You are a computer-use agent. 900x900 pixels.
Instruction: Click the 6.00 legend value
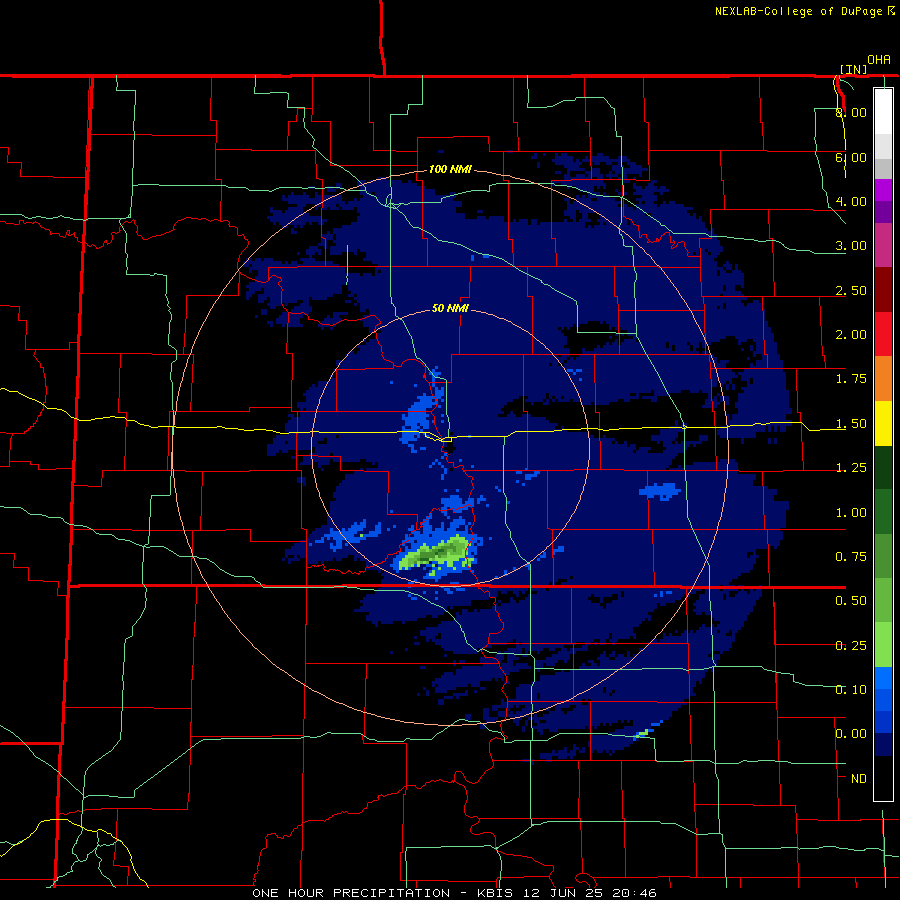click(851, 157)
